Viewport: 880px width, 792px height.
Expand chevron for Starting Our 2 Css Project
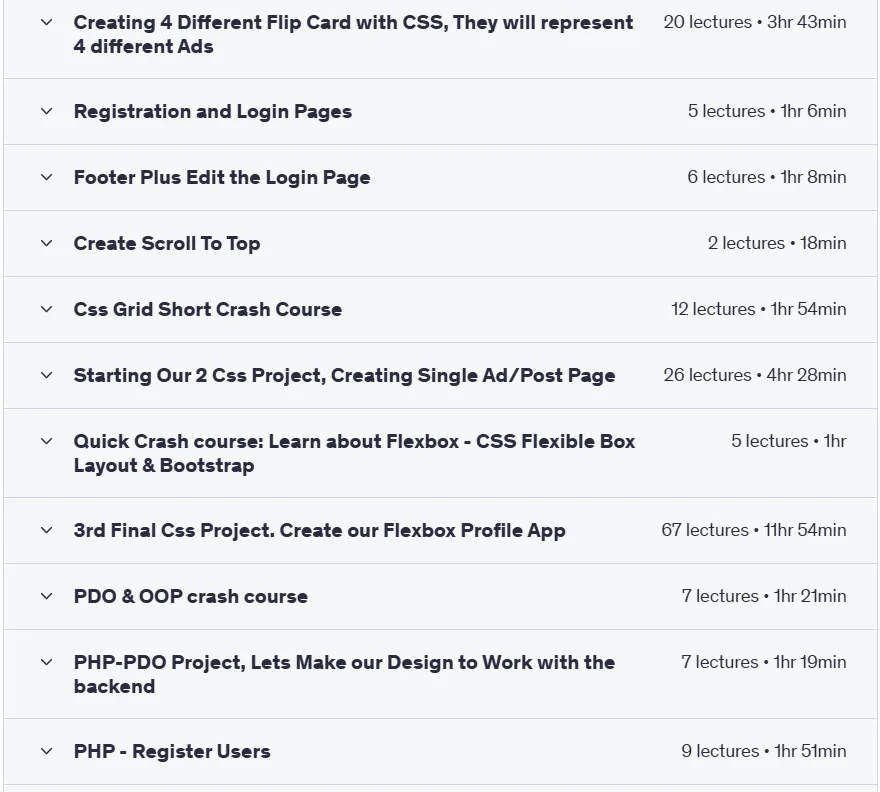point(47,375)
